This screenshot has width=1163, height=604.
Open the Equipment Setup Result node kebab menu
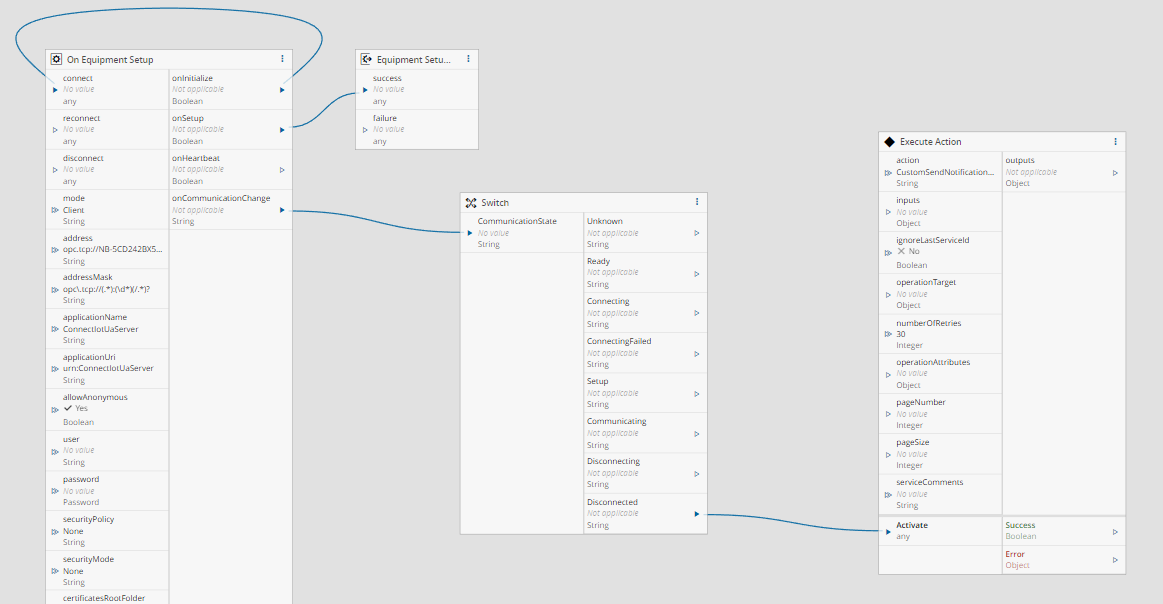pos(468,59)
